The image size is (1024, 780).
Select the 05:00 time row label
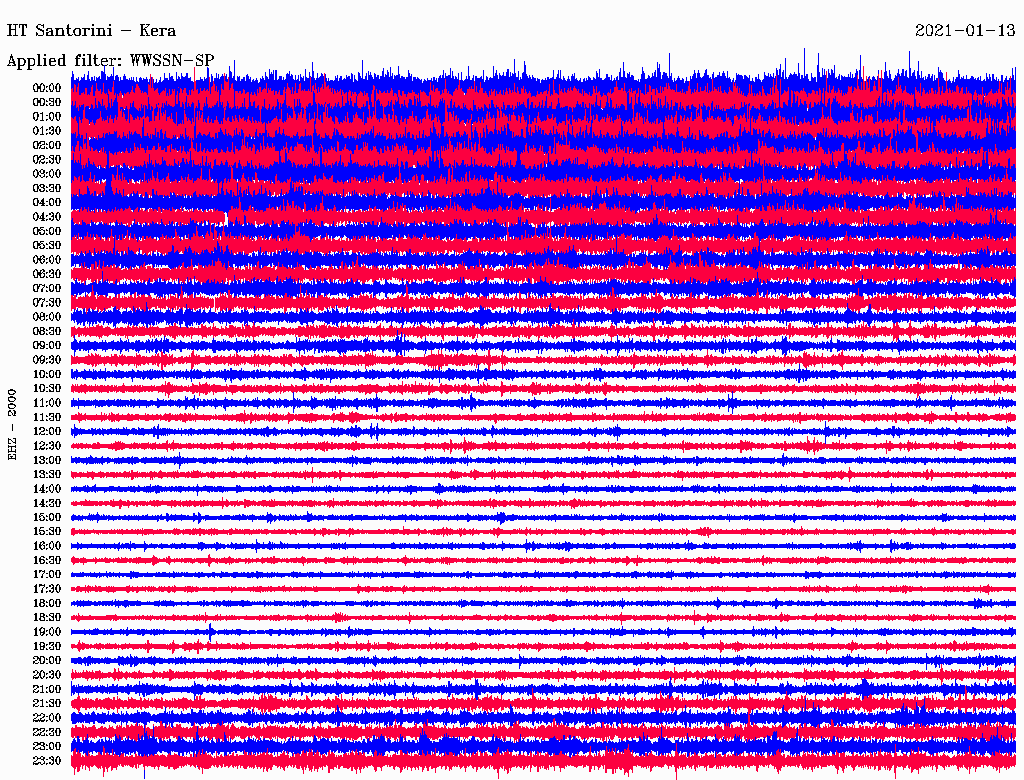47,231
